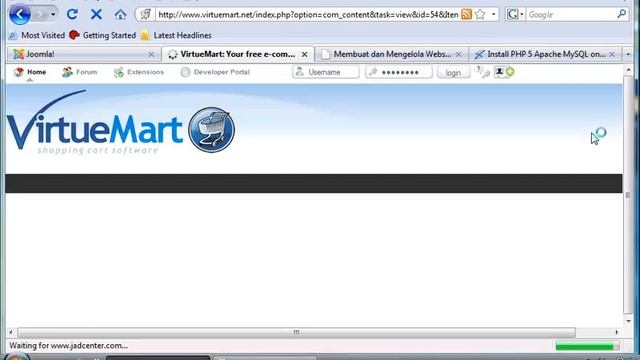
Task: Select the VirtueMart: Your free e-com... tab
Action: point(238,54)
